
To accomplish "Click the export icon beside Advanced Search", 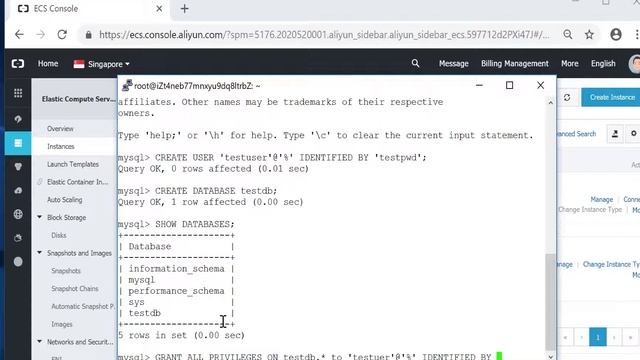I will pyautogui.click(x=615, y=134).
